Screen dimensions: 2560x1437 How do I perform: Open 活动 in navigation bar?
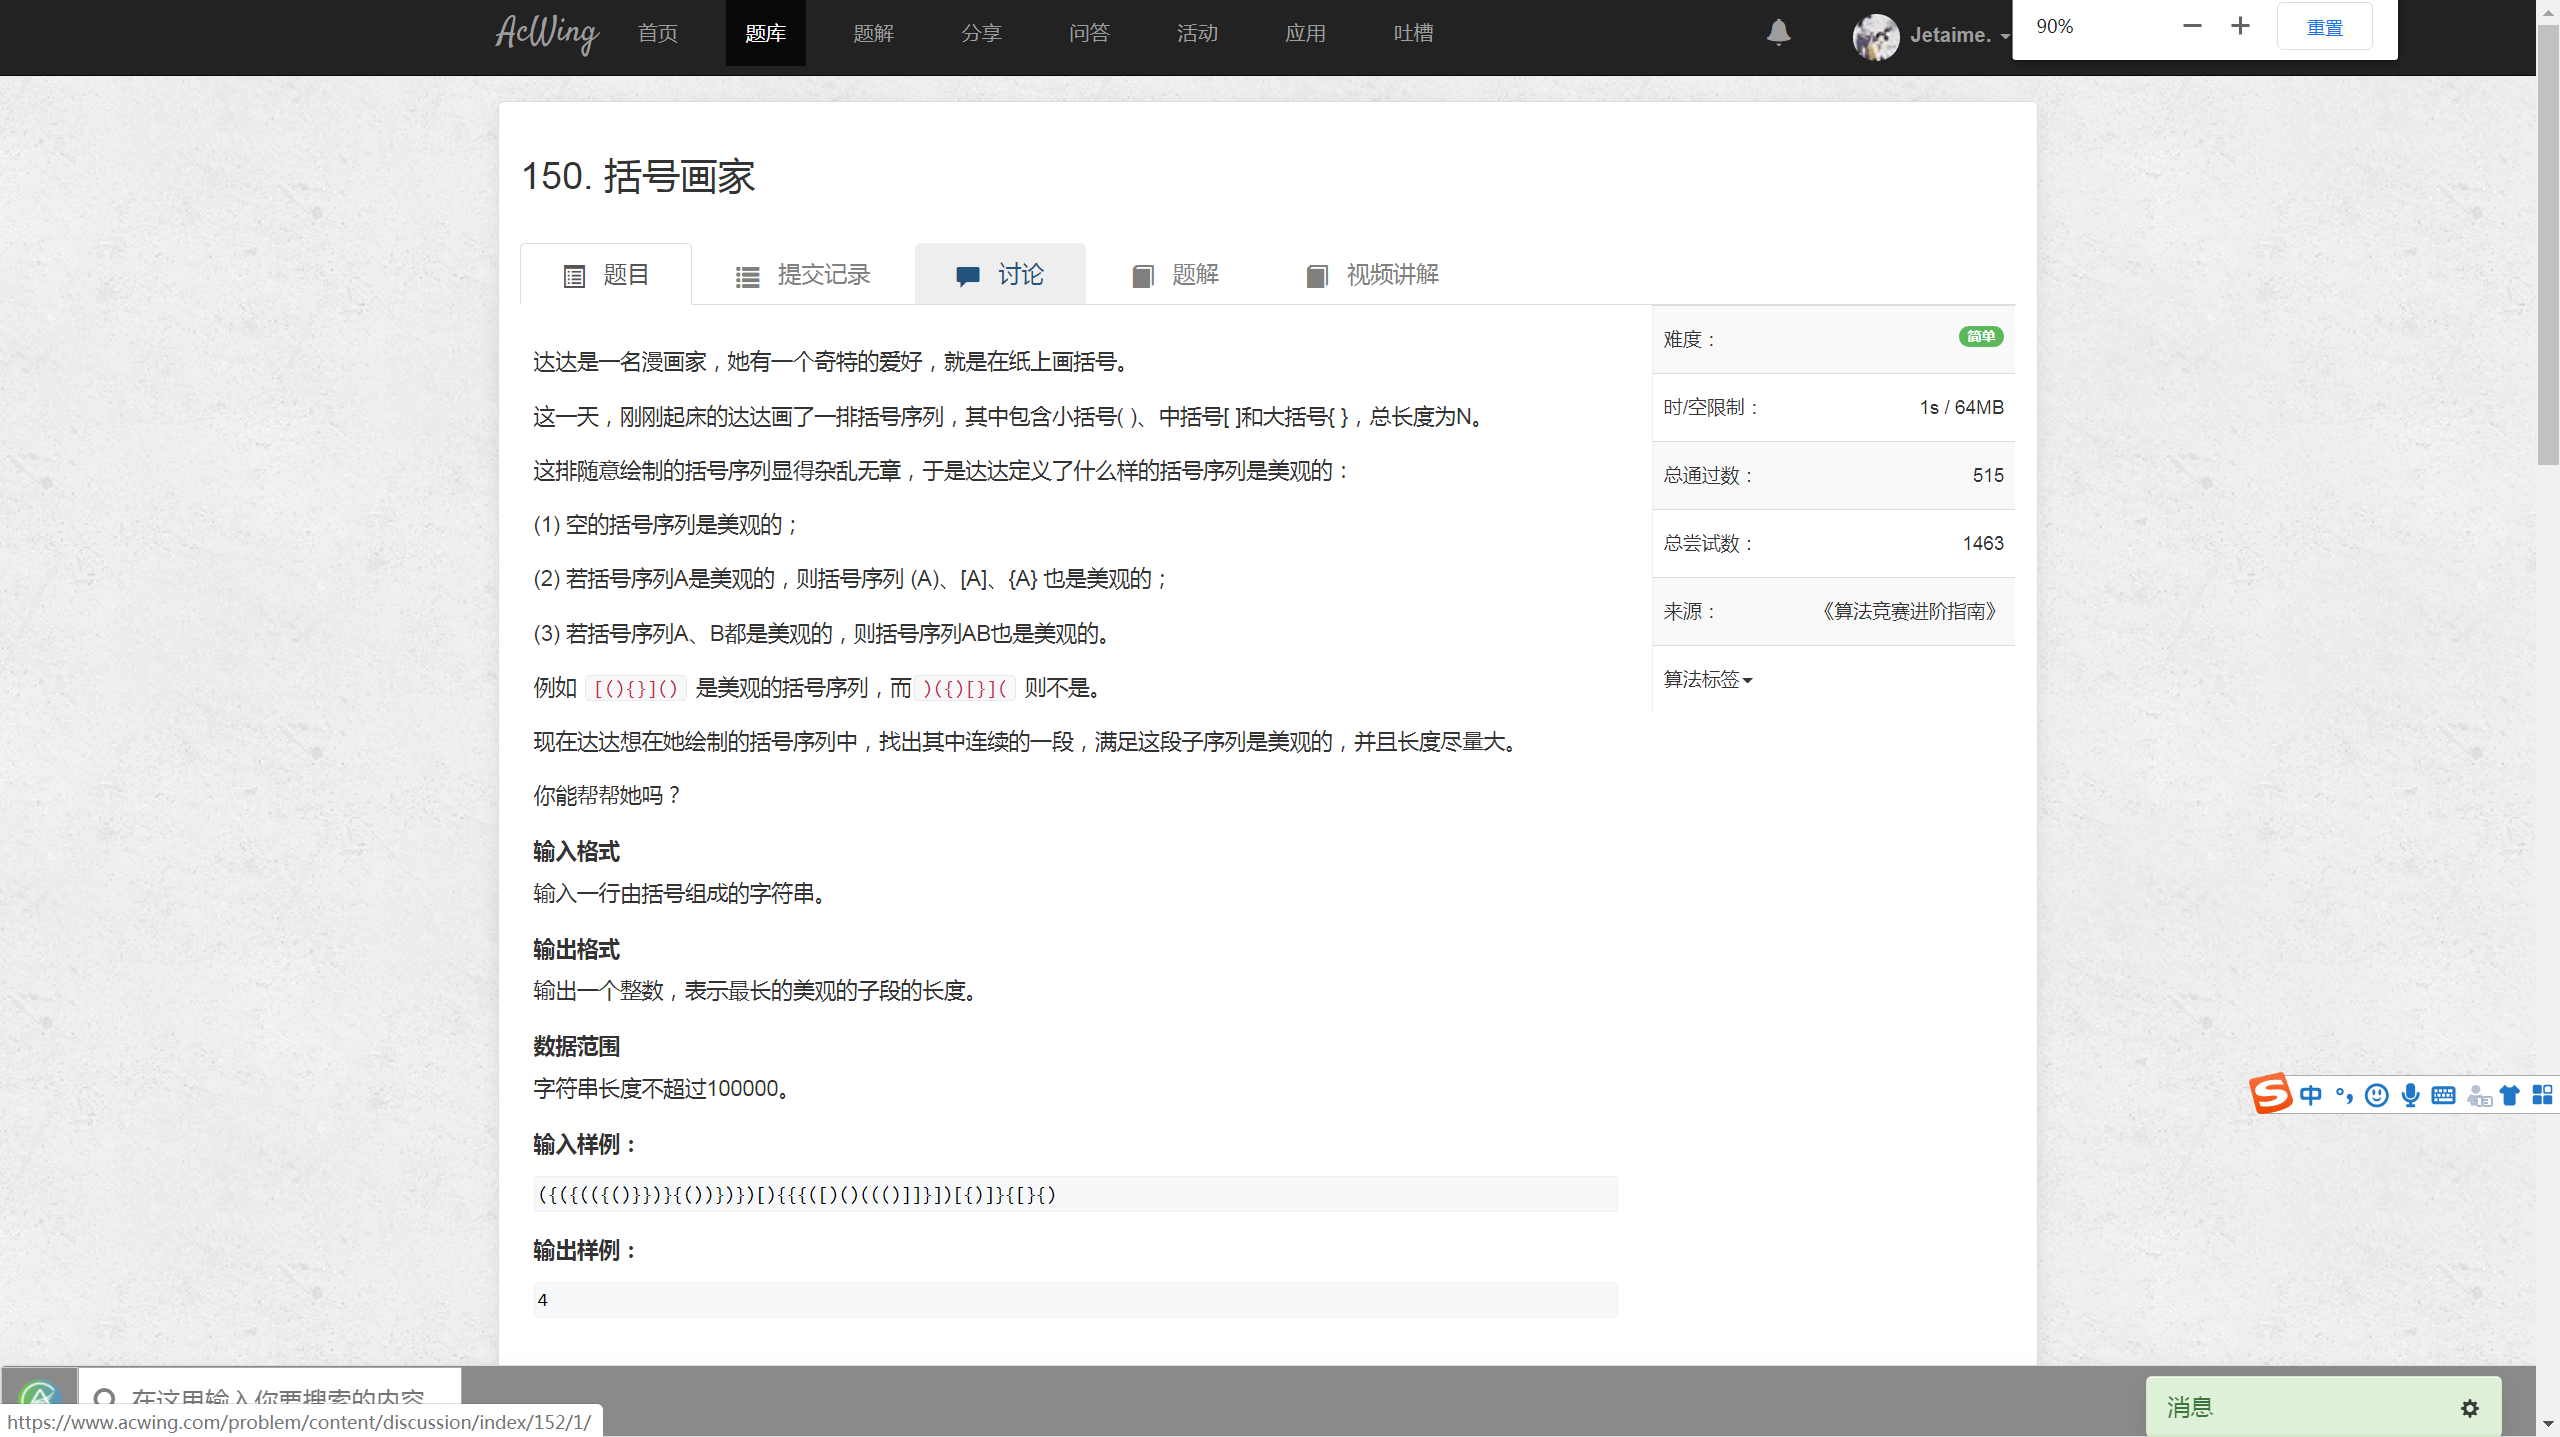pos(1197,33)
